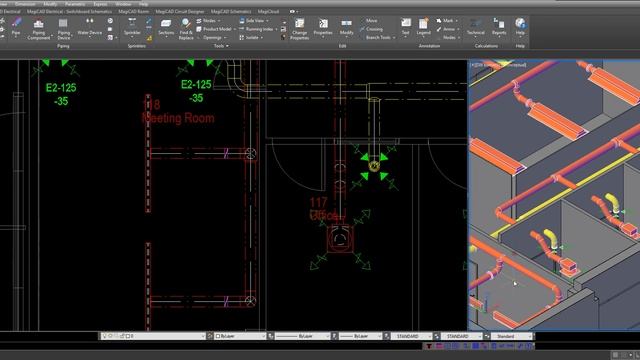Screen dimensions: 640x360
Task: Click the lower meeting room sprinkler head circle
Action: pos(251,301)
